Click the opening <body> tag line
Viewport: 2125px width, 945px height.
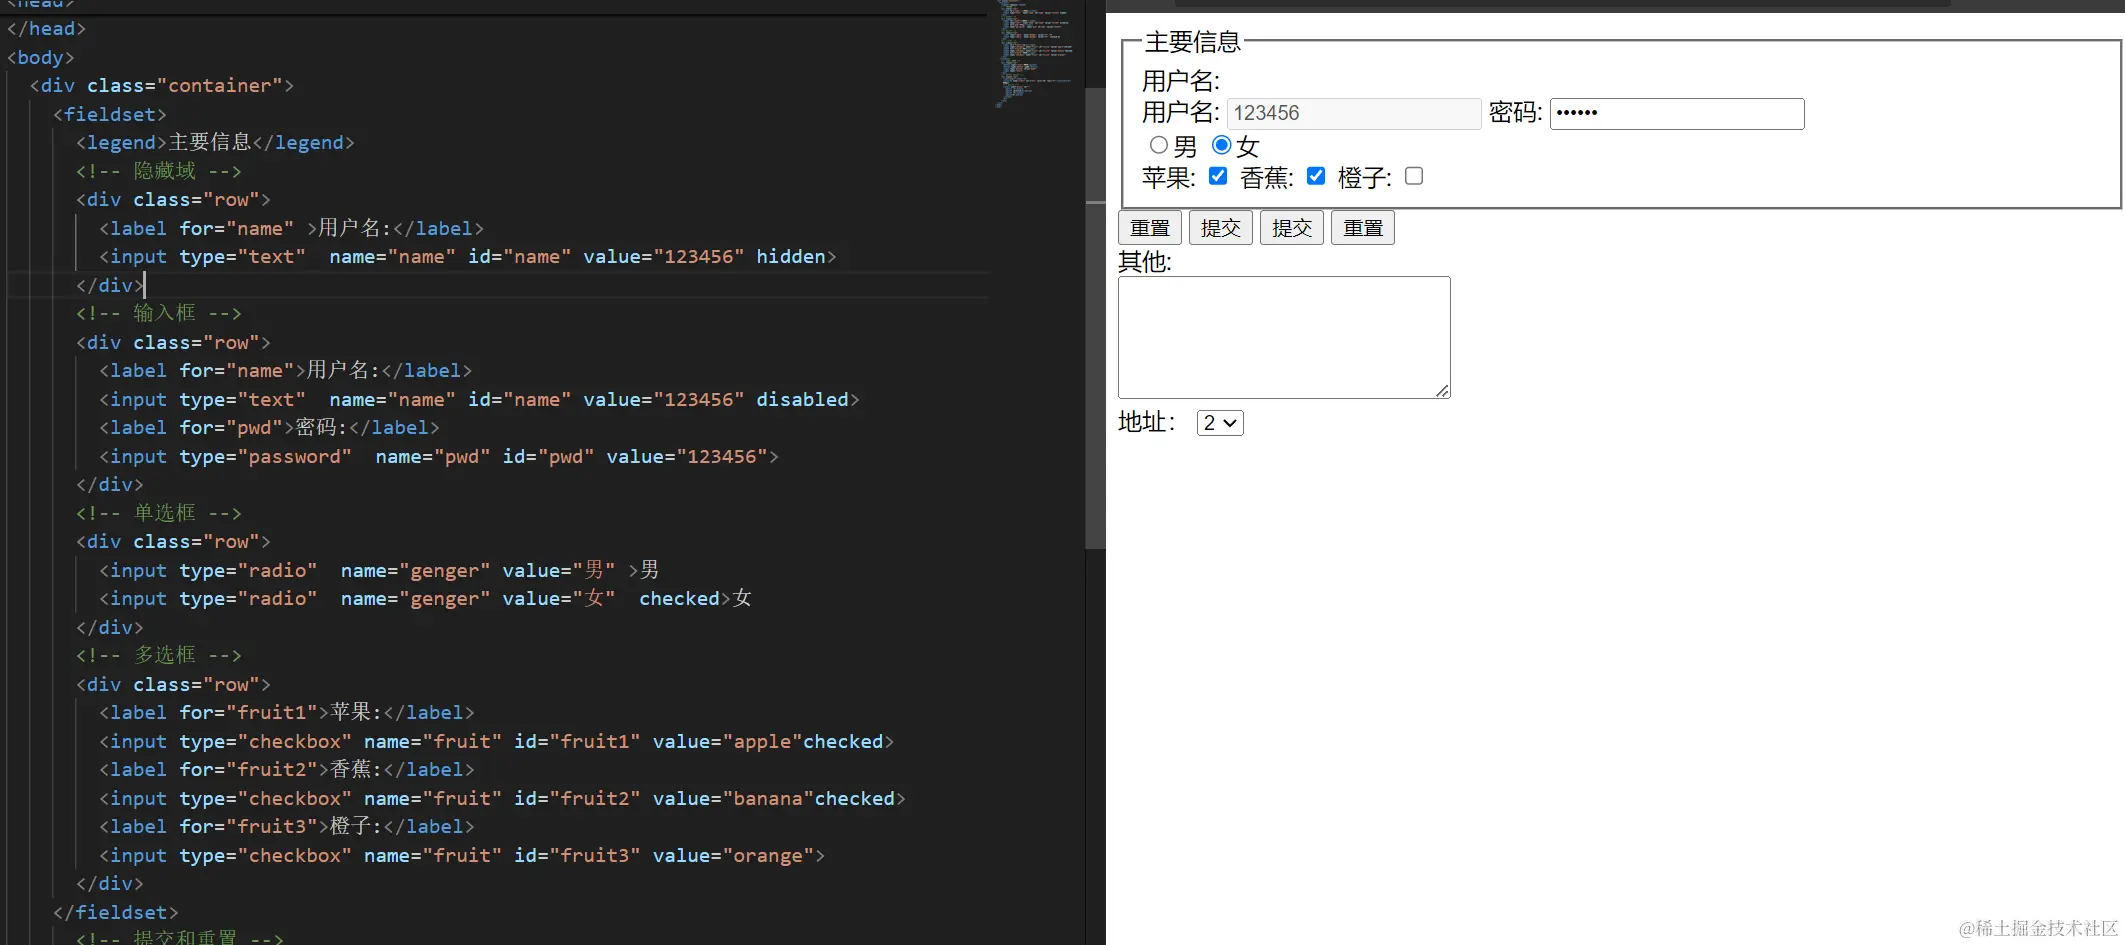pyautogui.click(x=41, y=57)
